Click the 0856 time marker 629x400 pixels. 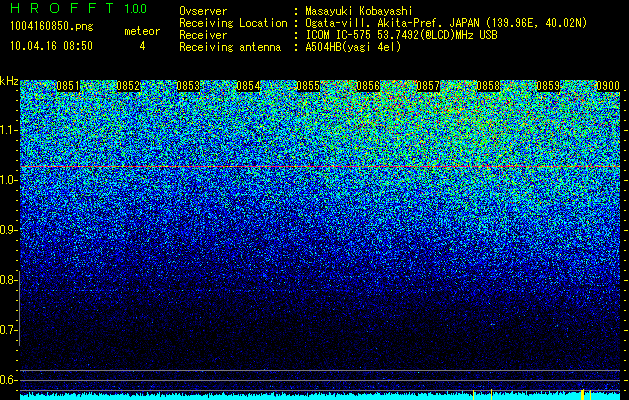368,86
